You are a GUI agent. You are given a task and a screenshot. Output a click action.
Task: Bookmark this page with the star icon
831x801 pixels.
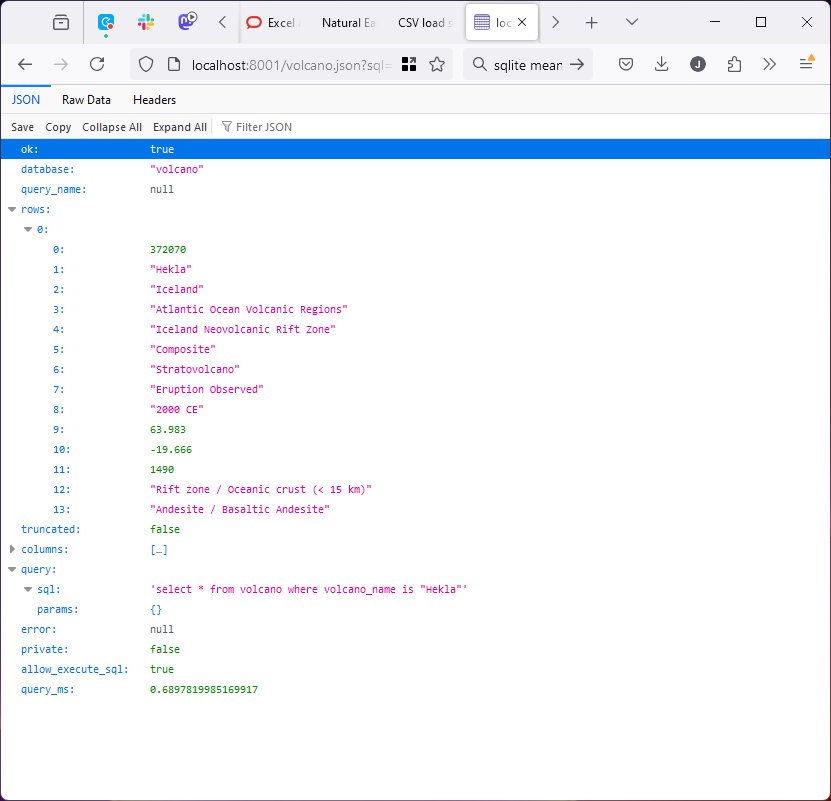pyautogui.click(x=437, y=64)
